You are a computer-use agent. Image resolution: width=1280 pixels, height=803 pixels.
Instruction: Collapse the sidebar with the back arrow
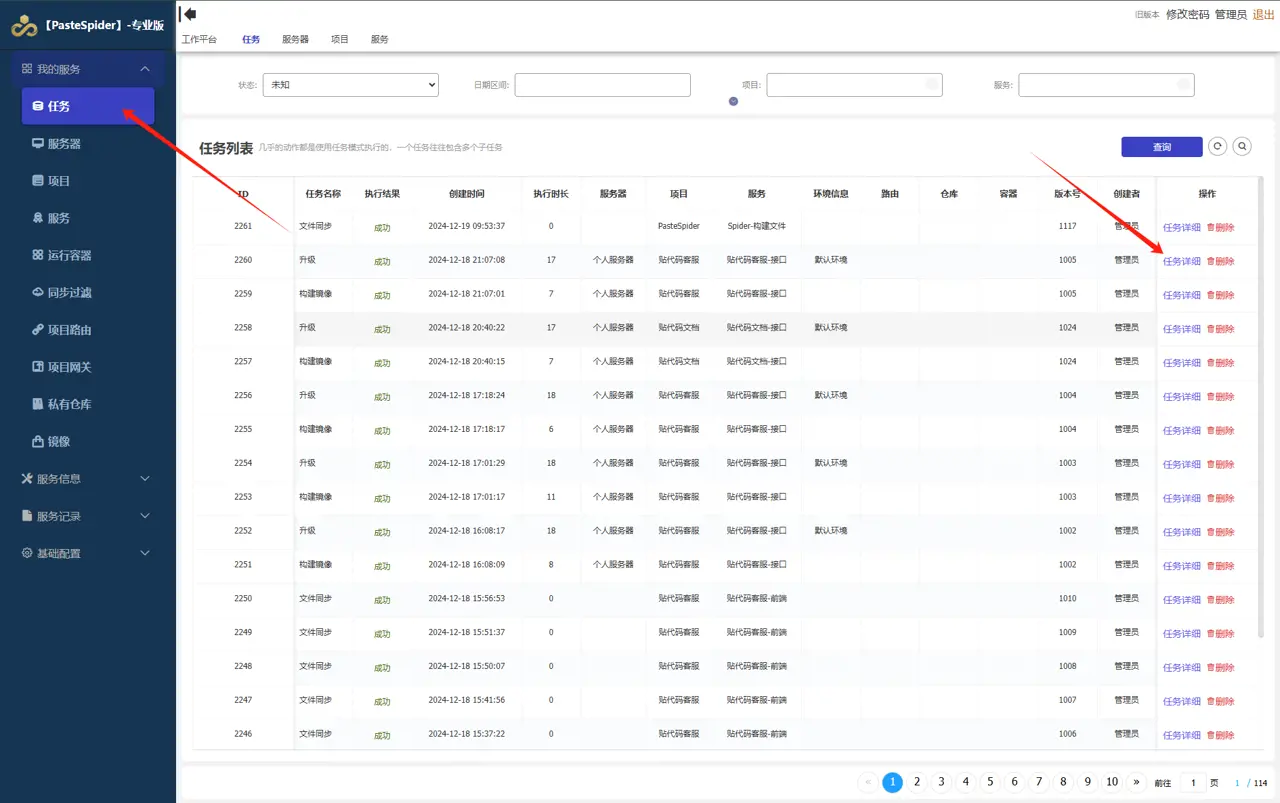tap(187, 14)
